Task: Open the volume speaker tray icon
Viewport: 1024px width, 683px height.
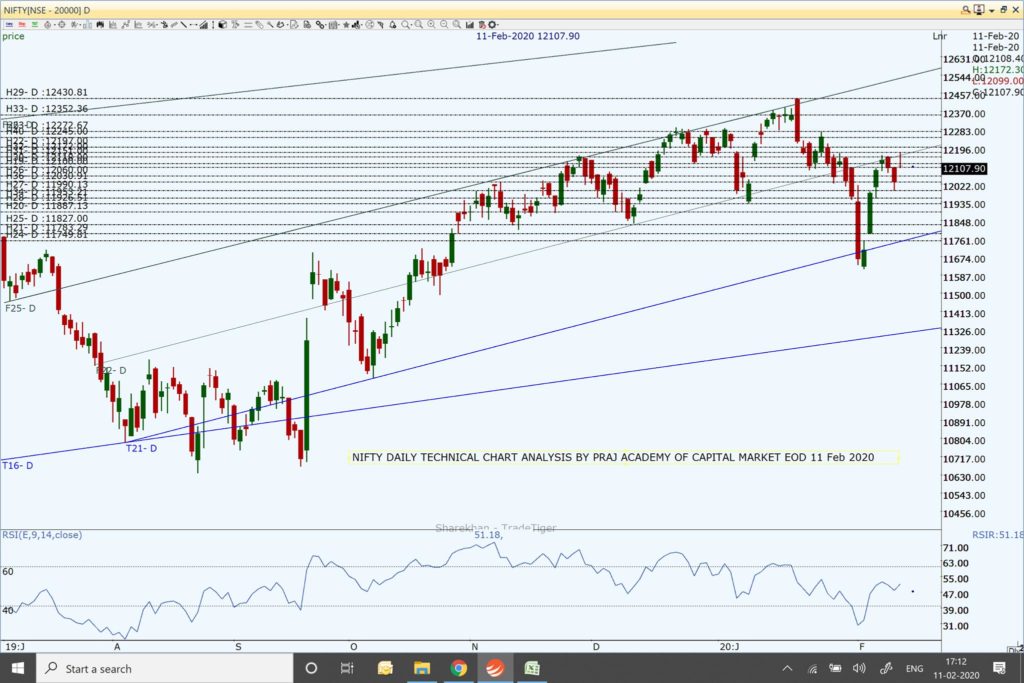Action: (859, 668)
